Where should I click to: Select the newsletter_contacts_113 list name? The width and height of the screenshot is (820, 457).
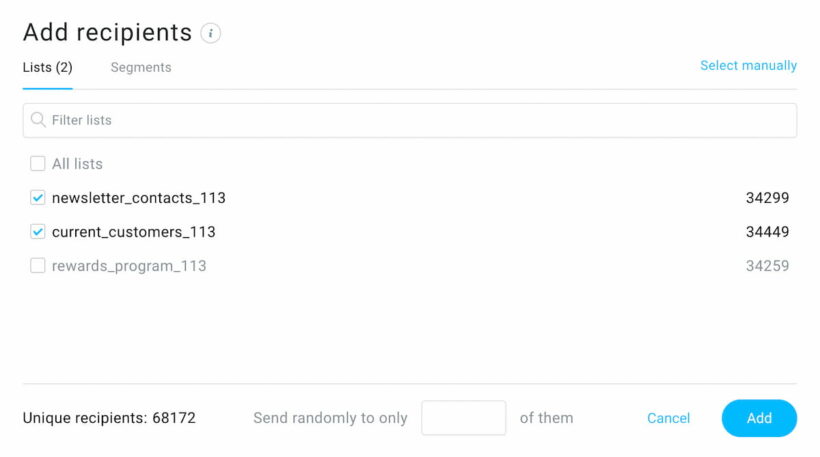(139, 198)
